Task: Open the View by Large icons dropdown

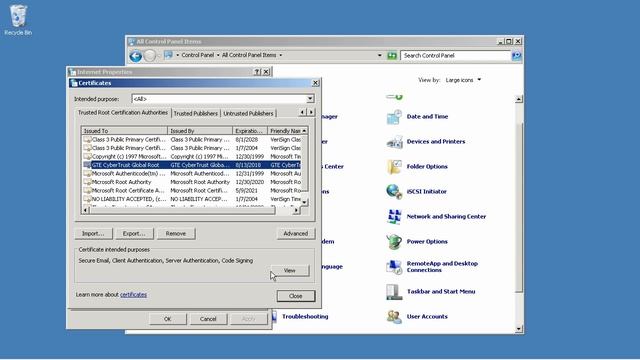Action: tap(463, 80)
